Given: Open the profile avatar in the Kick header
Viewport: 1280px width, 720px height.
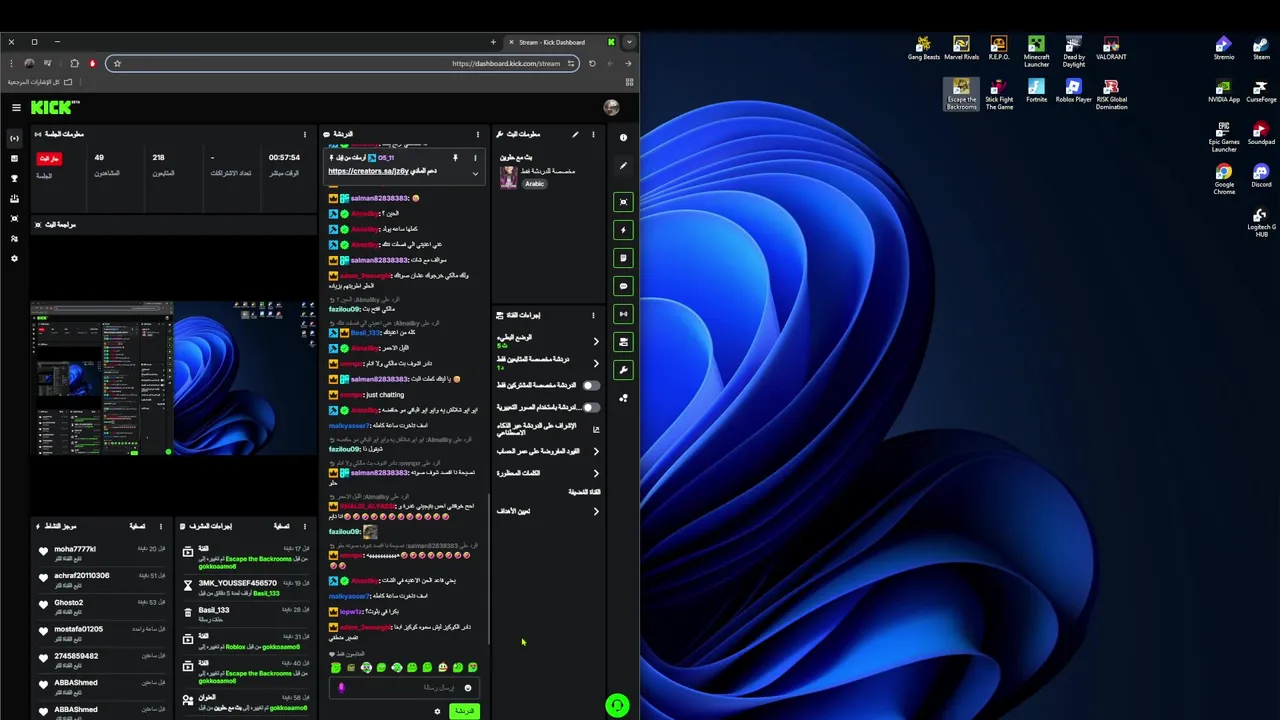Looking at the screenshot, I should click(611, 107).
